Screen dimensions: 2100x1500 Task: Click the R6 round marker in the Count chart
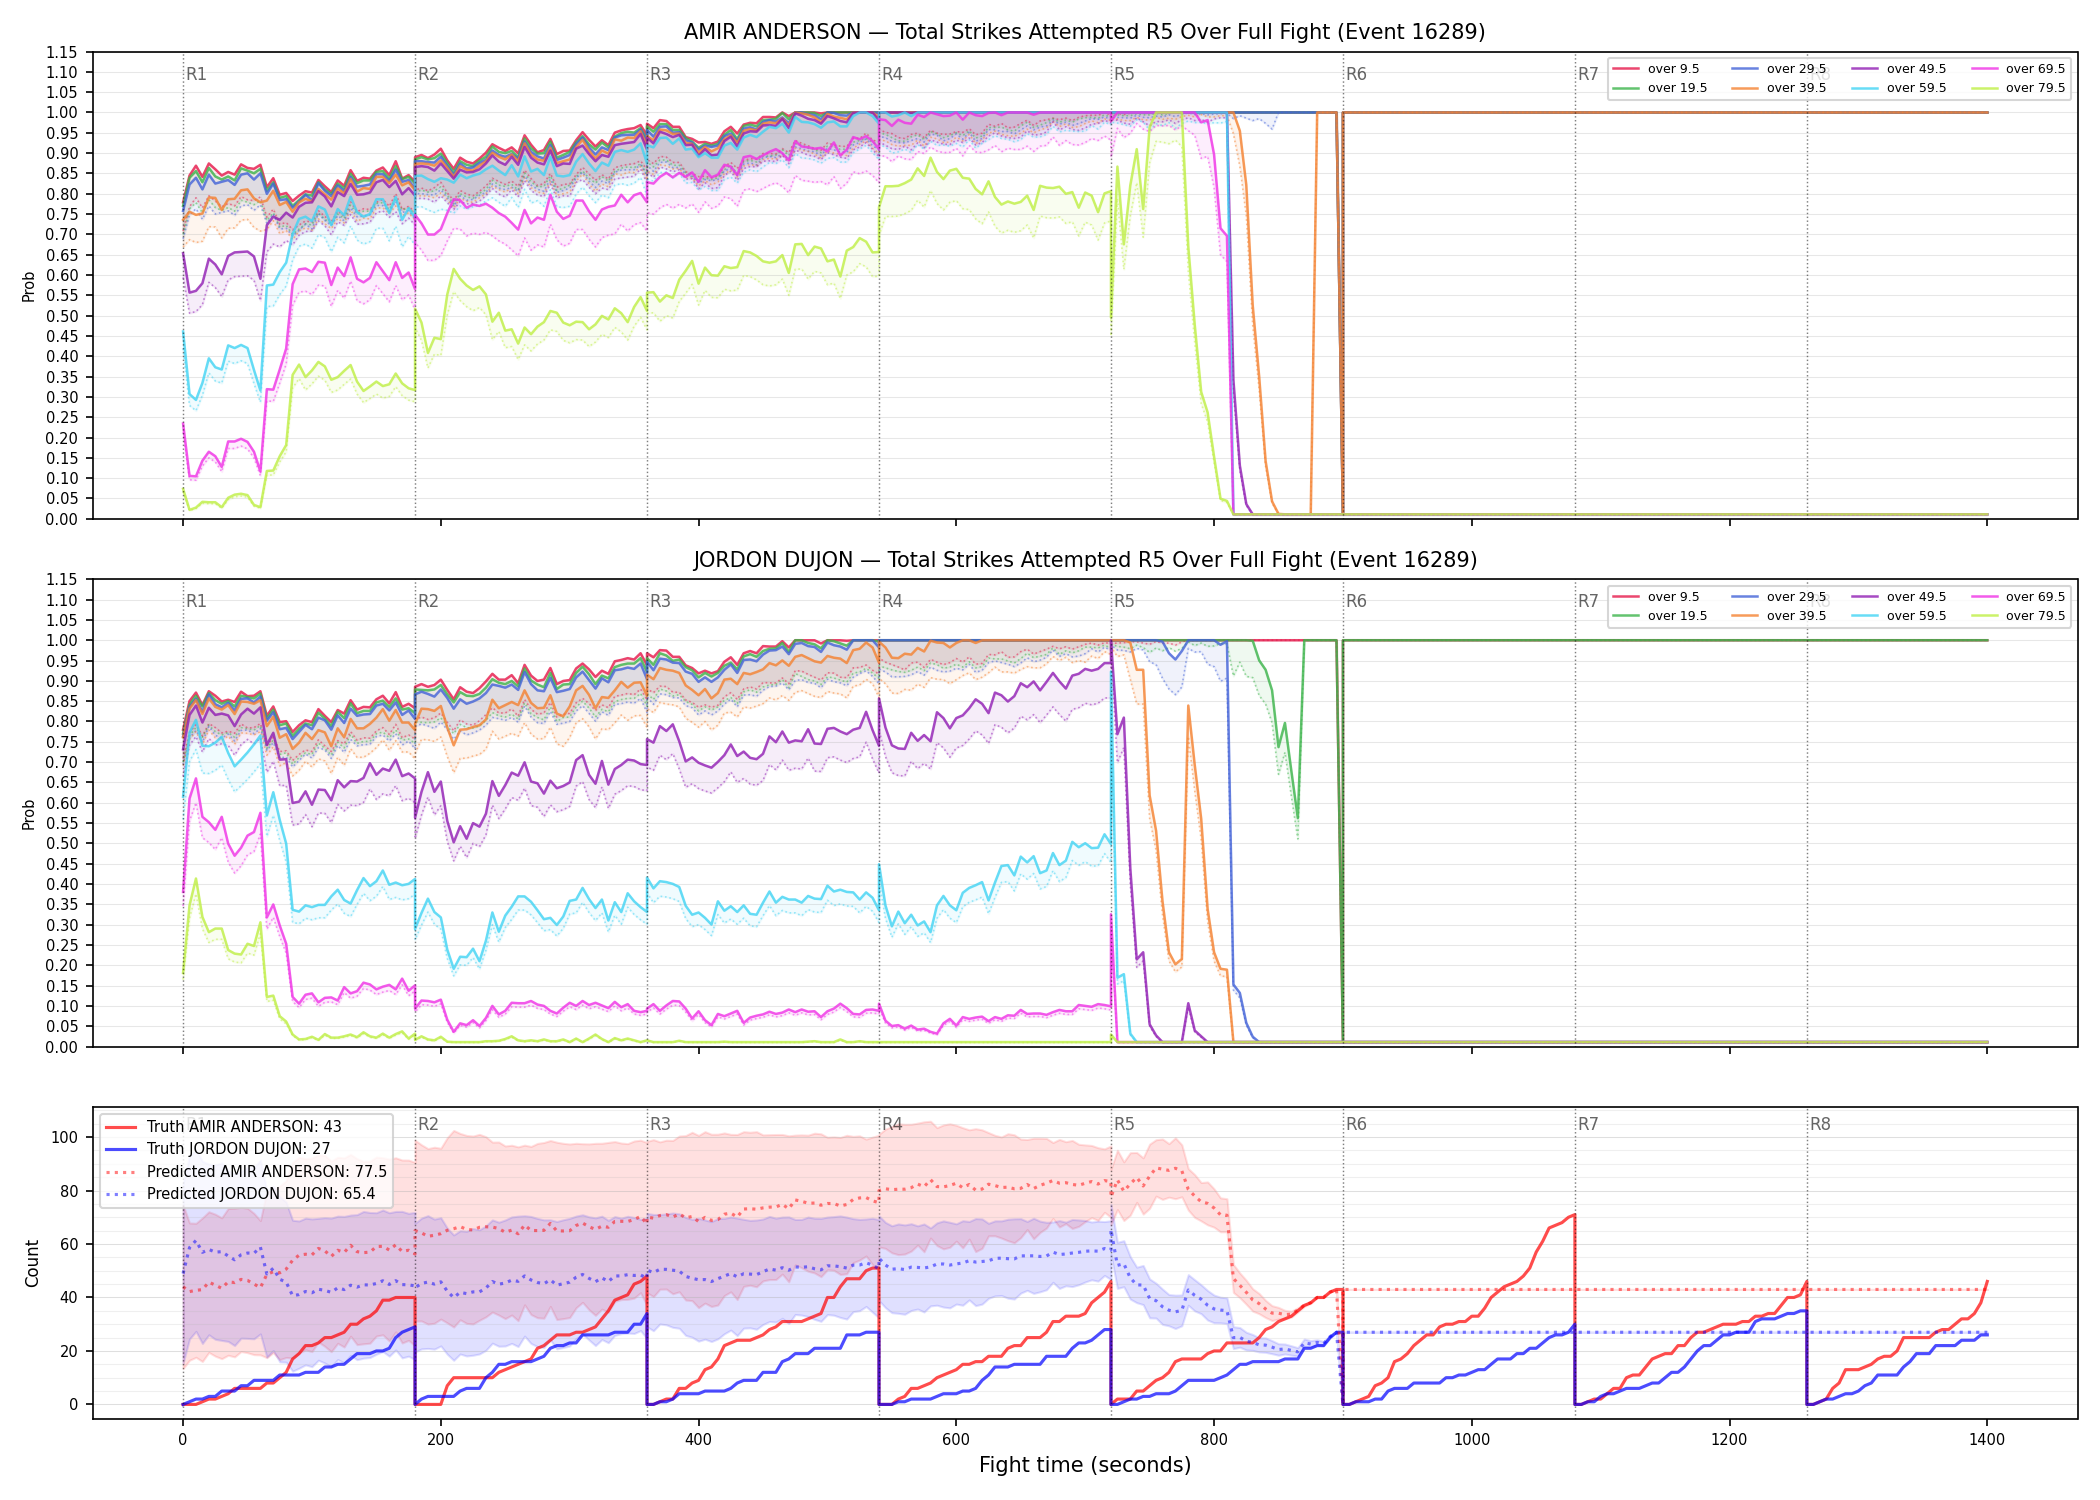[1356, 1124]
